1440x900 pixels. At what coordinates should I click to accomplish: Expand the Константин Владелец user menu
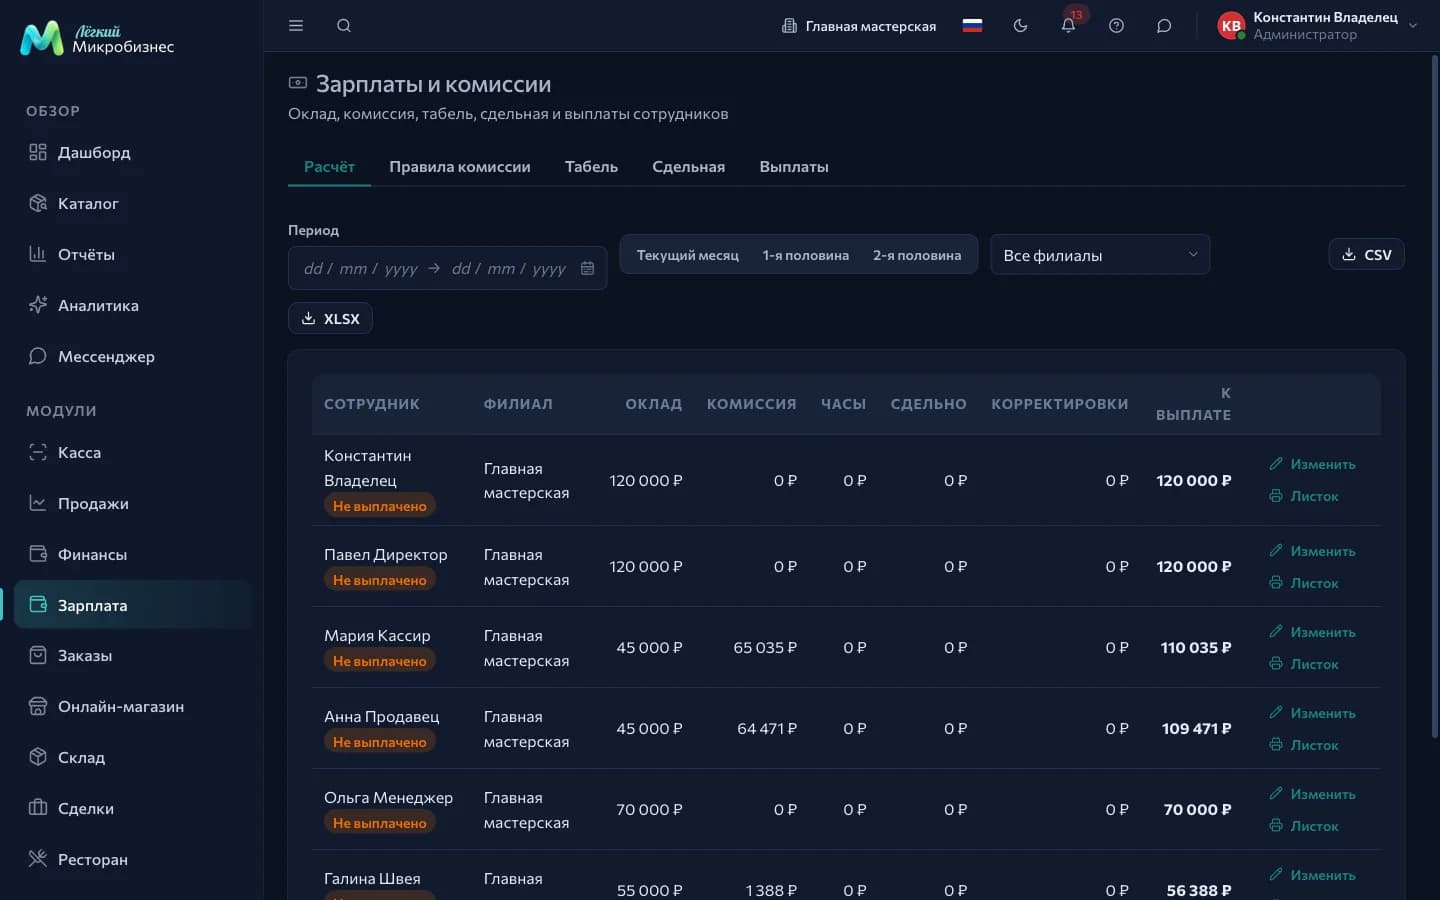[x=1318, y=26]
